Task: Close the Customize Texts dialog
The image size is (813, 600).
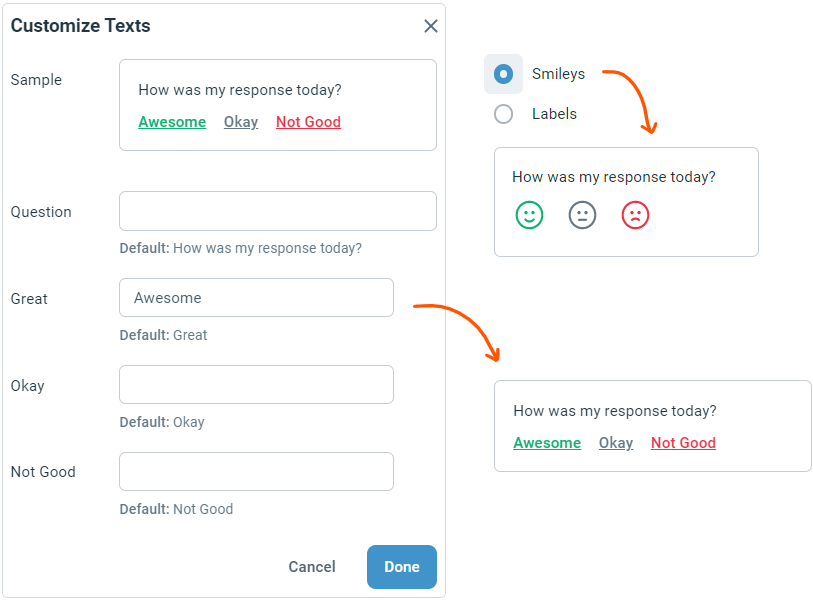Action: pos(431,26)
